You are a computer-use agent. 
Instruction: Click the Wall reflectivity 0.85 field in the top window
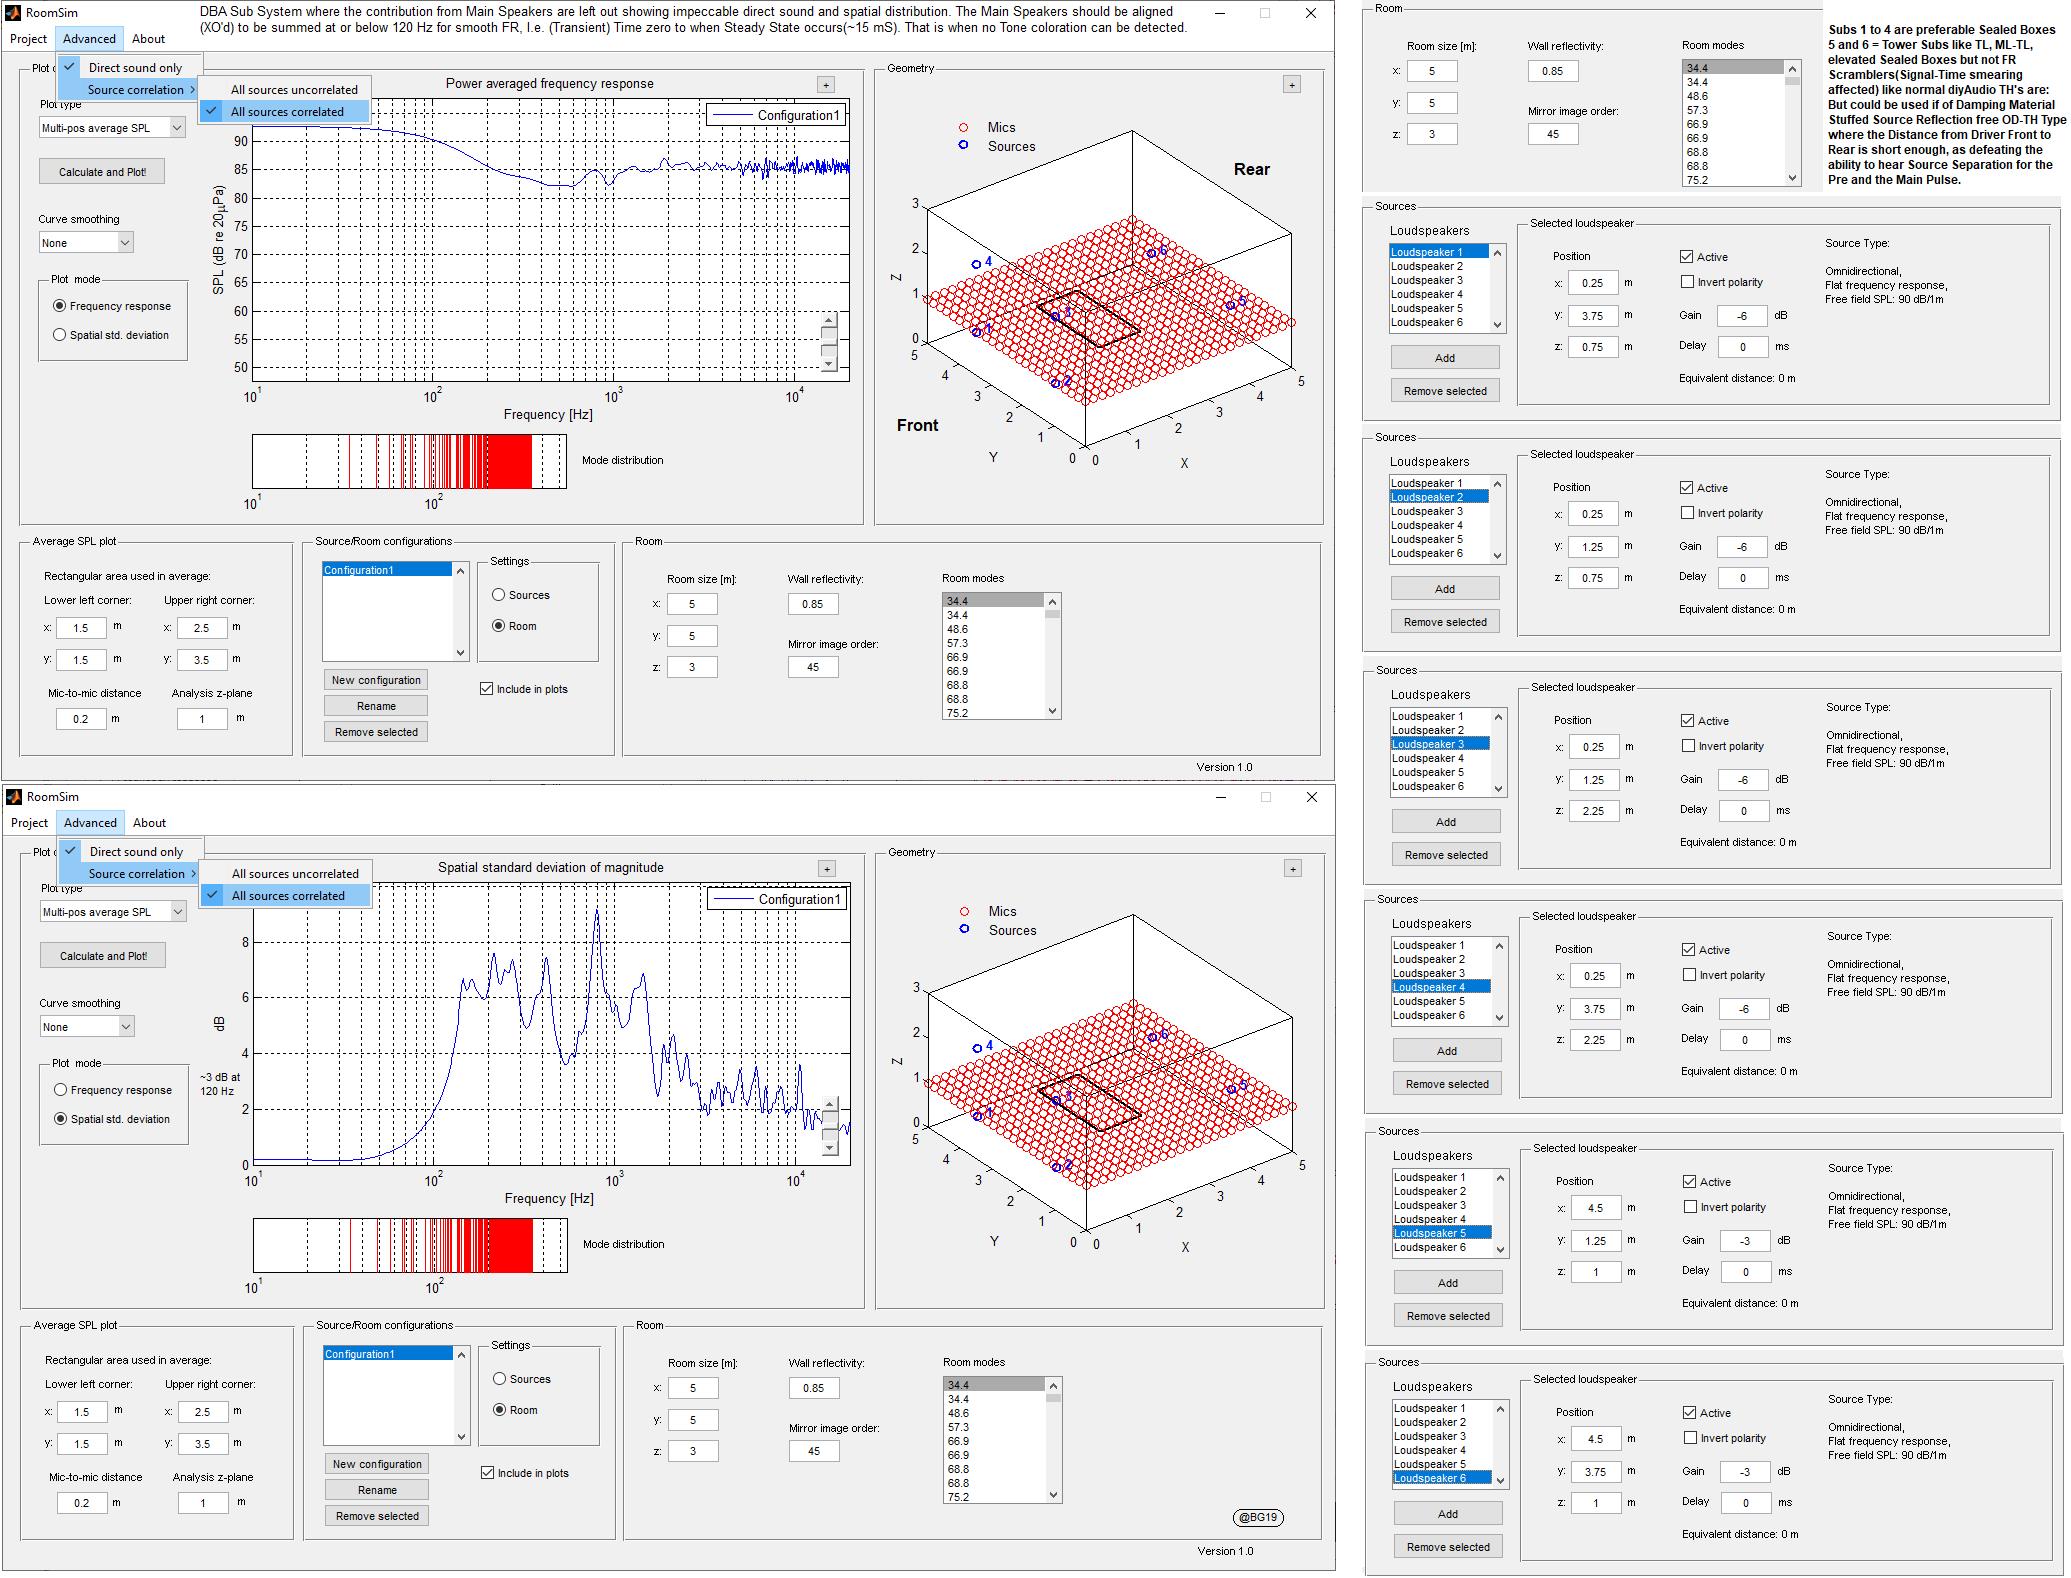(813, 604)
